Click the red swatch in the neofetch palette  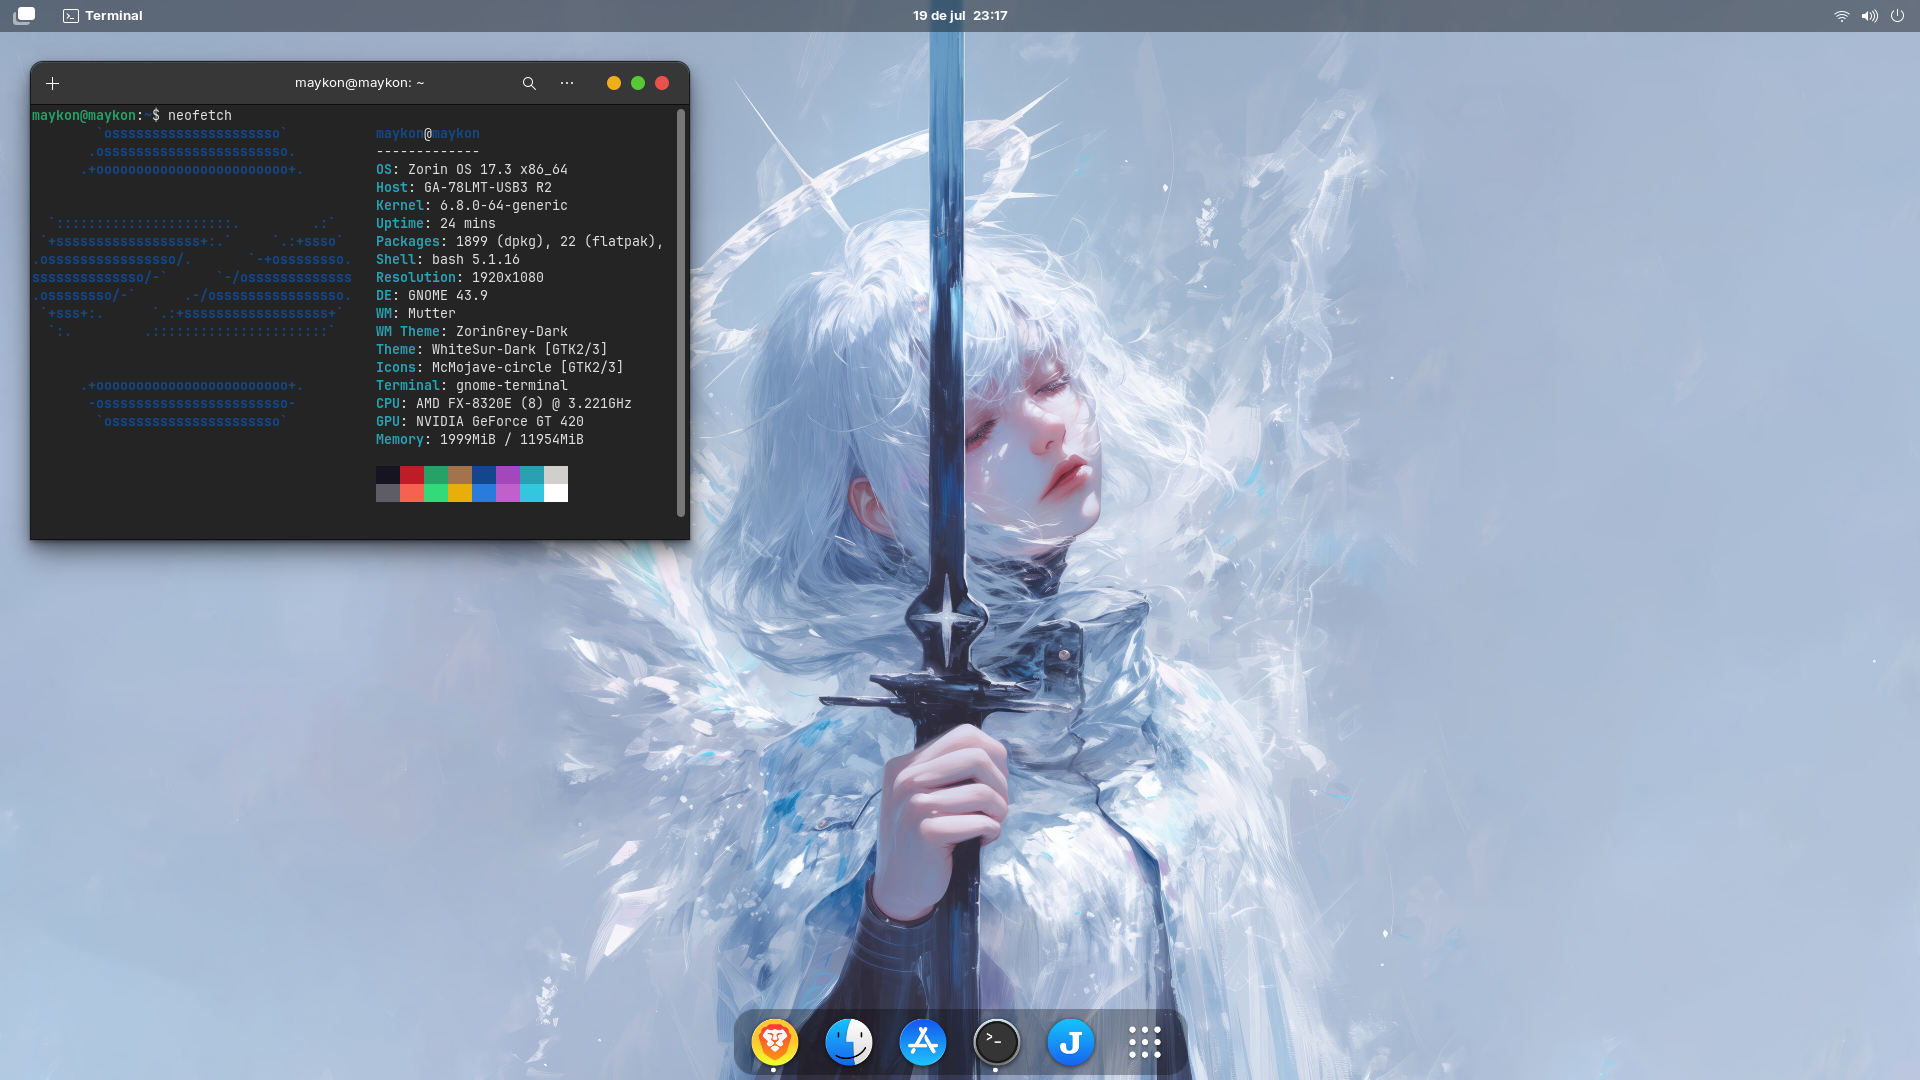click(x=412, y=475)
